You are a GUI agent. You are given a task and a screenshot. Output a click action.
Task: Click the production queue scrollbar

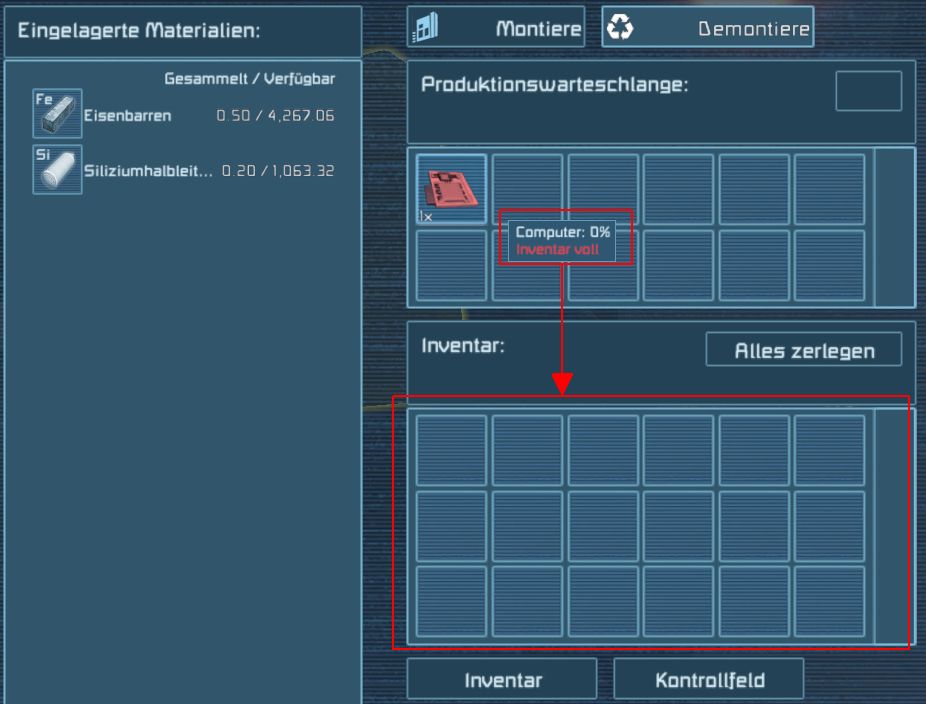[x=894, y=227]
